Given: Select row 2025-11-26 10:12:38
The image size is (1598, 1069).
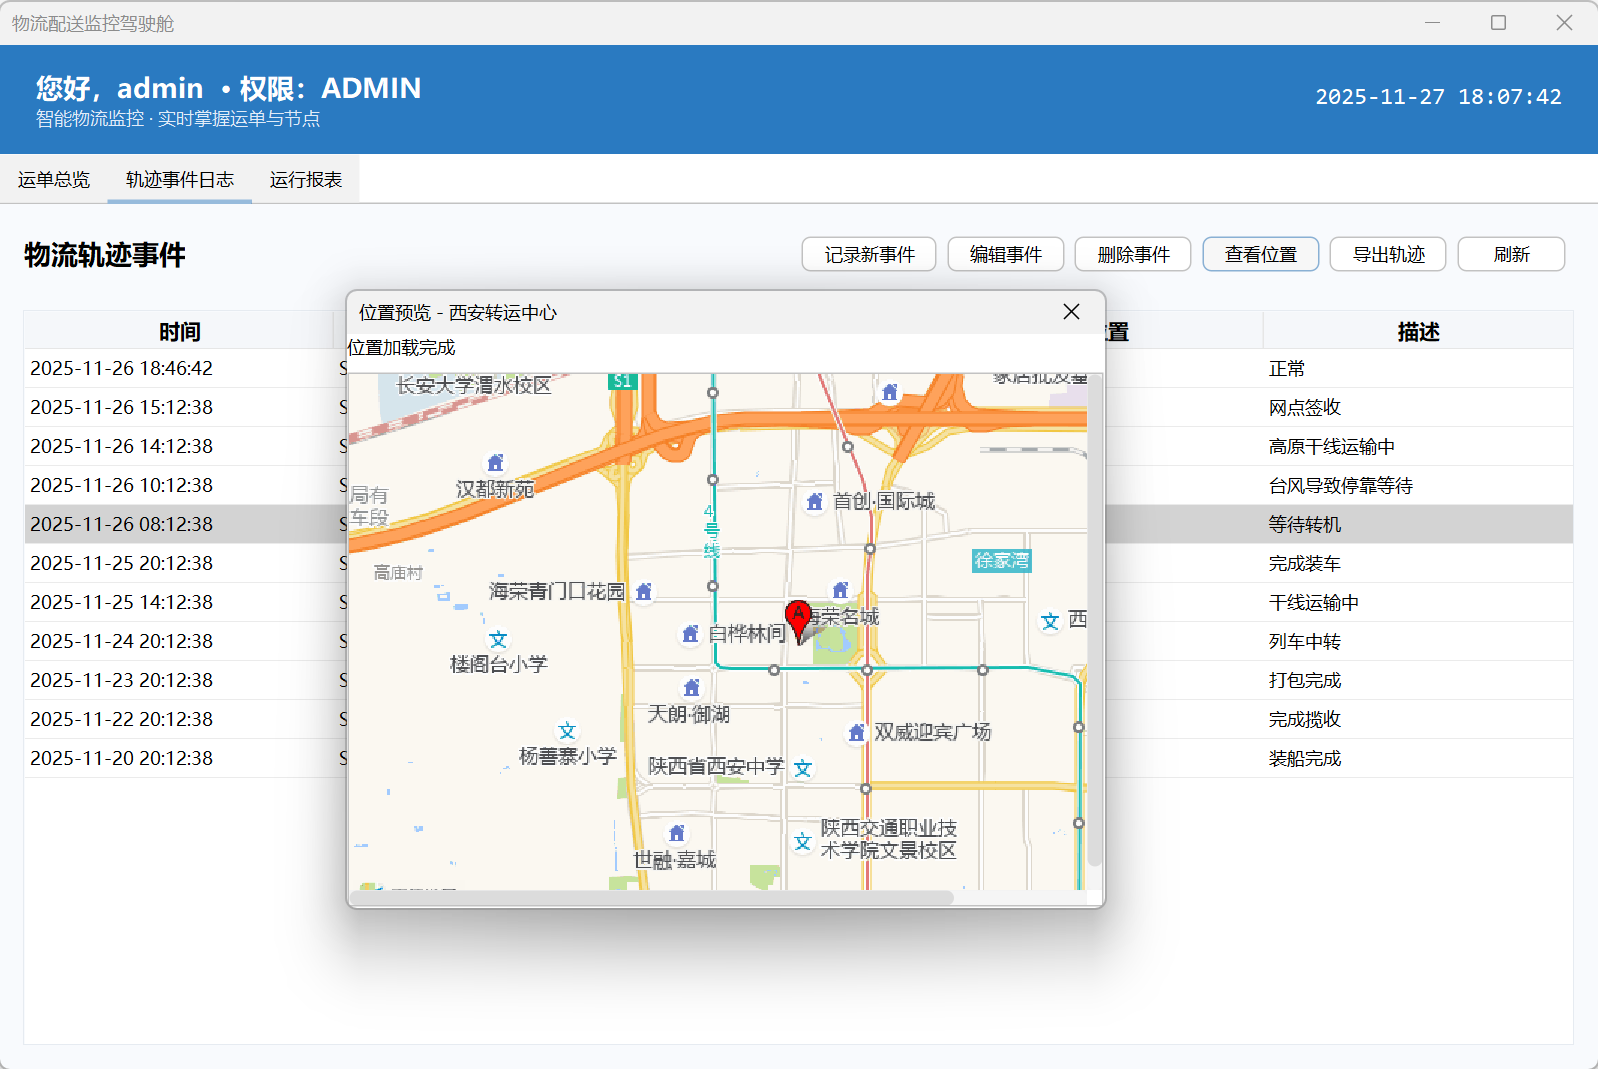Looking at the screenshot, I should (x=798, y=485).
